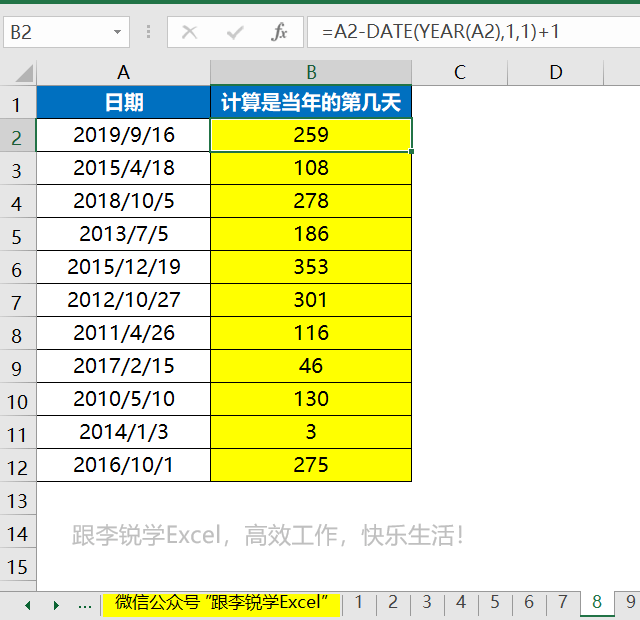Click the 日期 header cell
The height and width of the screenshot is (620, 640).
click(x=123, y=102)
